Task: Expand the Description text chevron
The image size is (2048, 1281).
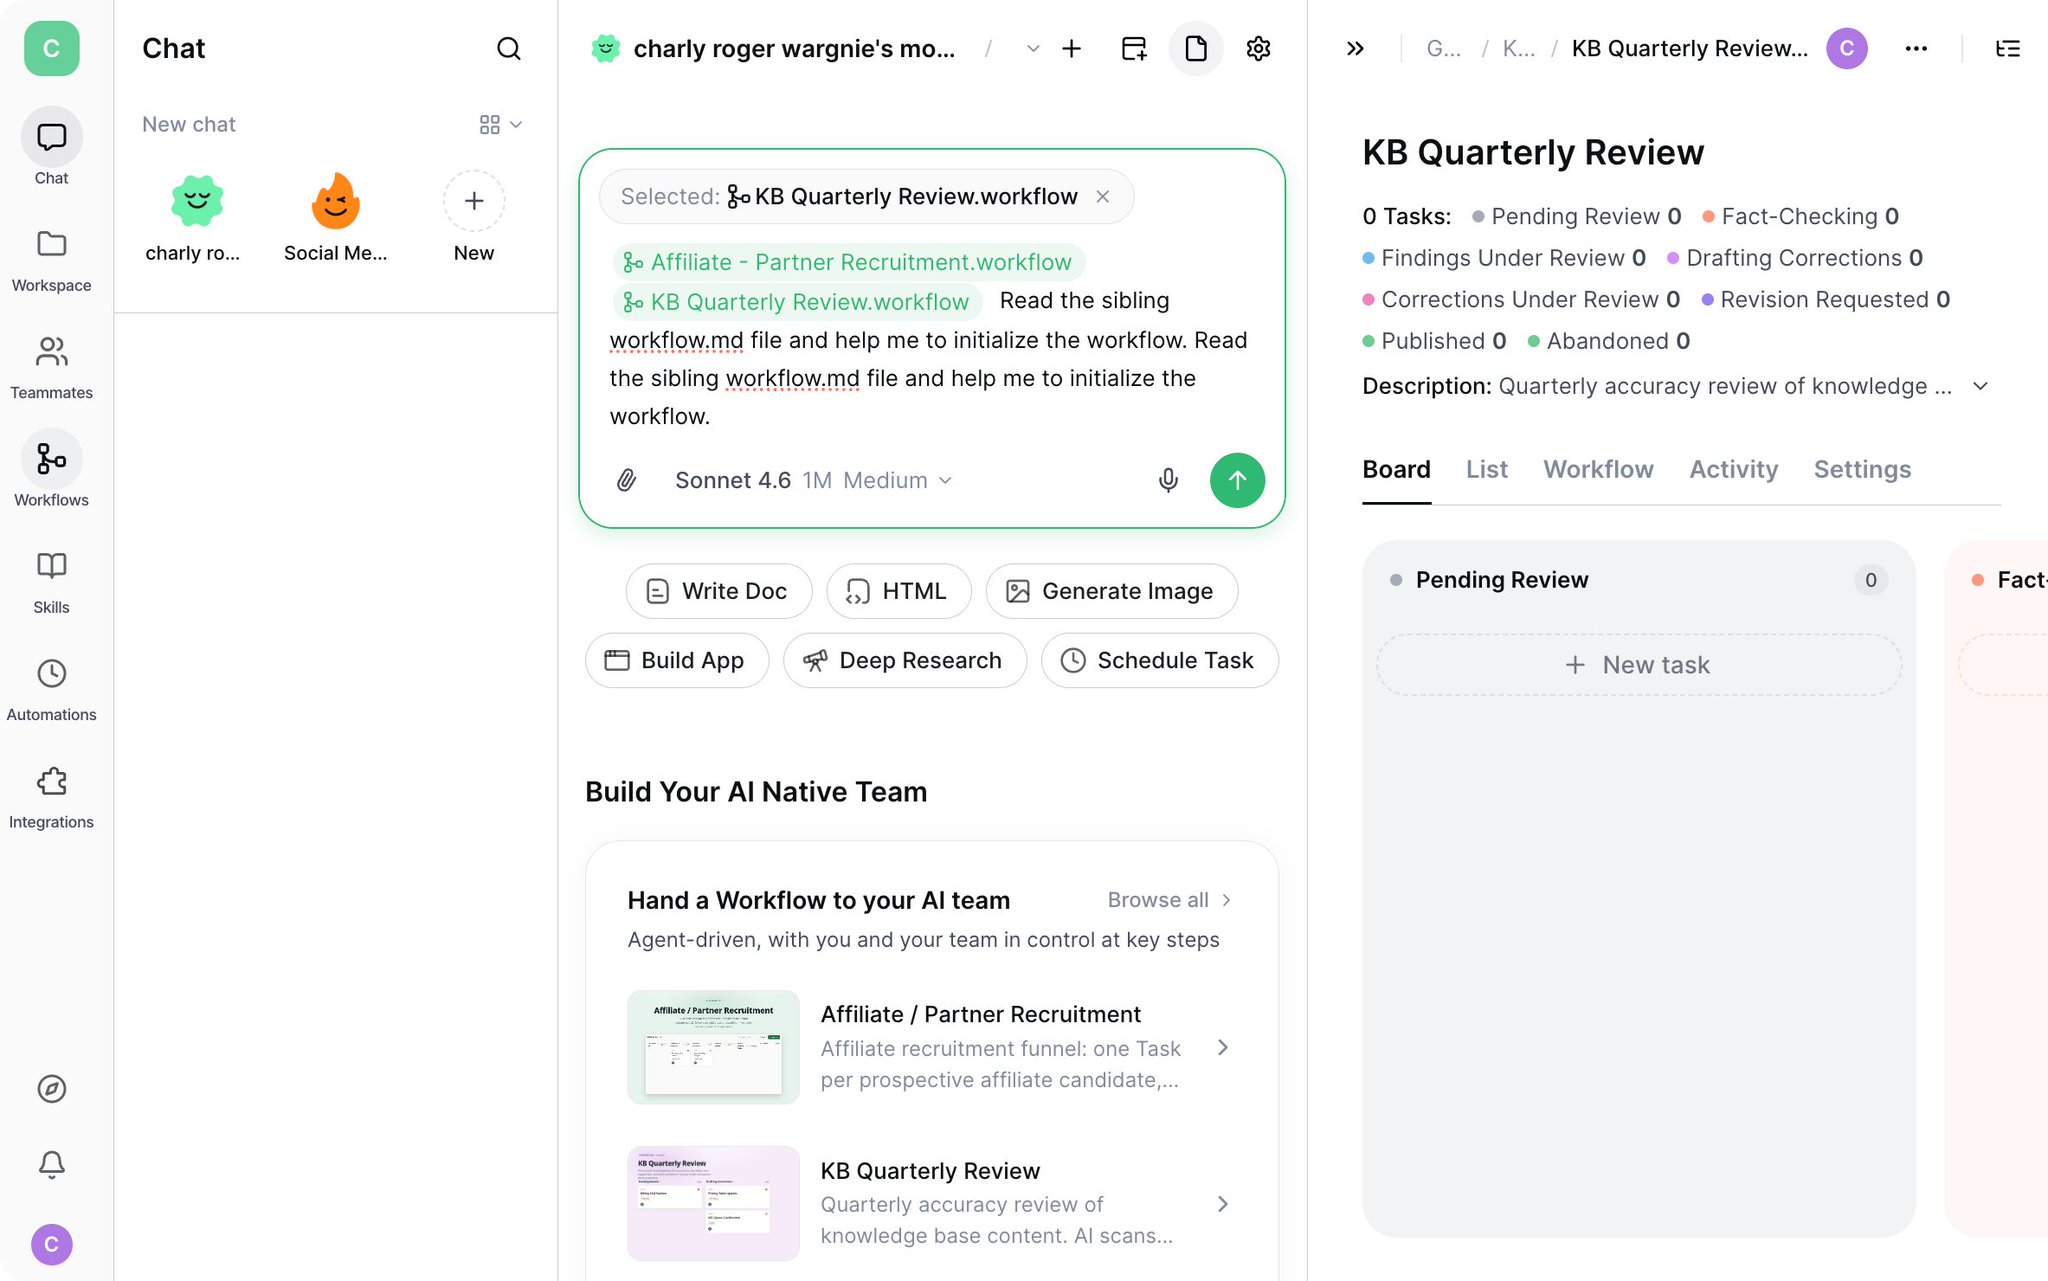Action: pos(1979,386)
